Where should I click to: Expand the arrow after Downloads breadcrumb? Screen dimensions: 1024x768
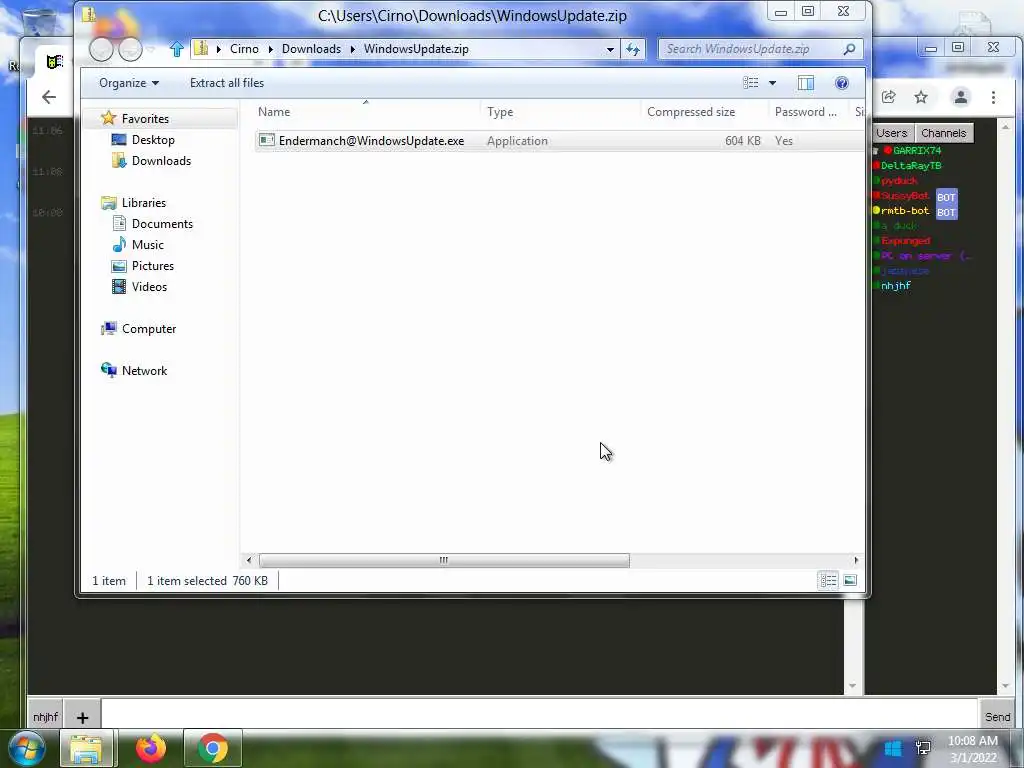pos(353,49)
